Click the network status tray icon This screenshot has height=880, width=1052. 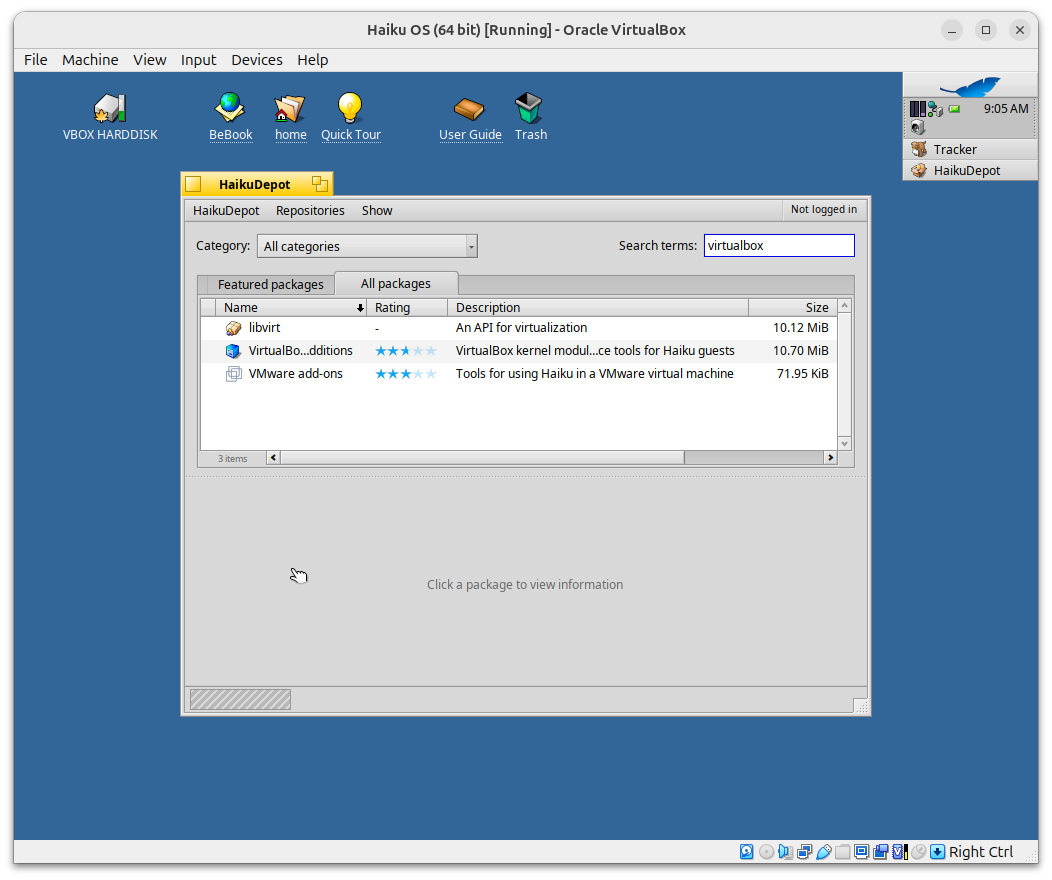[x=935, y=109]
